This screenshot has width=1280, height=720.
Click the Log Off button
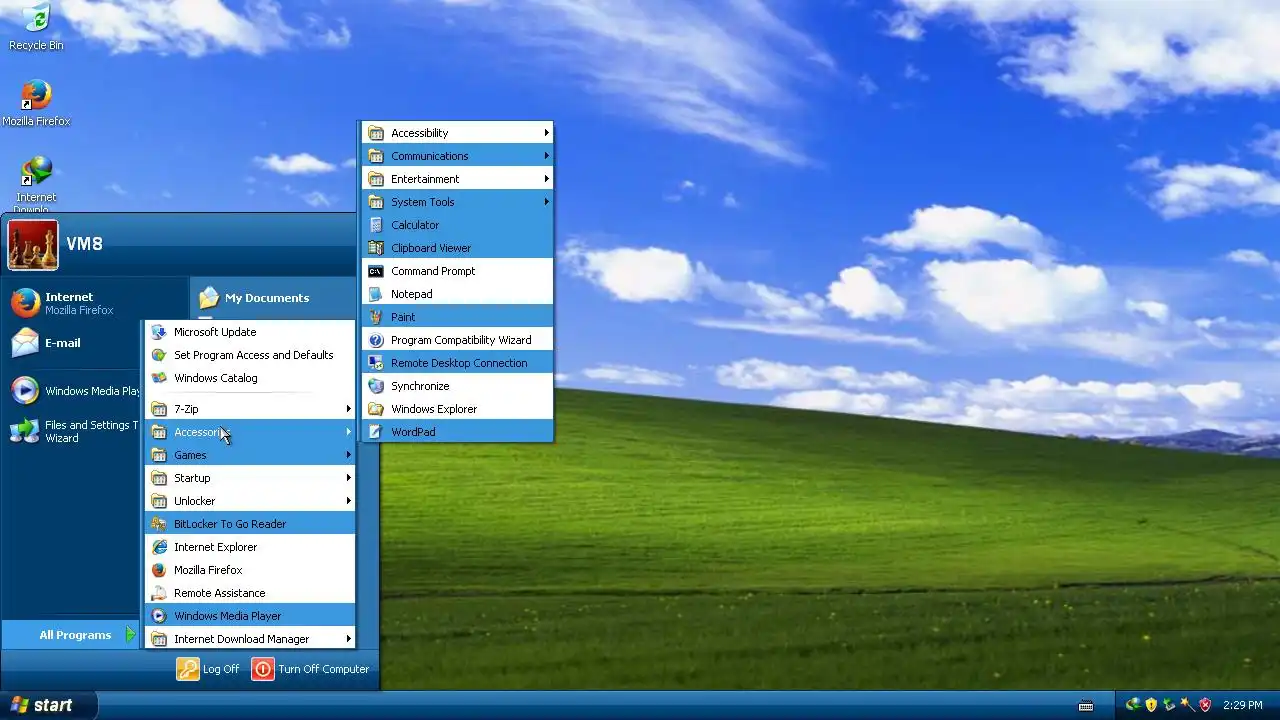coord(208,669)
